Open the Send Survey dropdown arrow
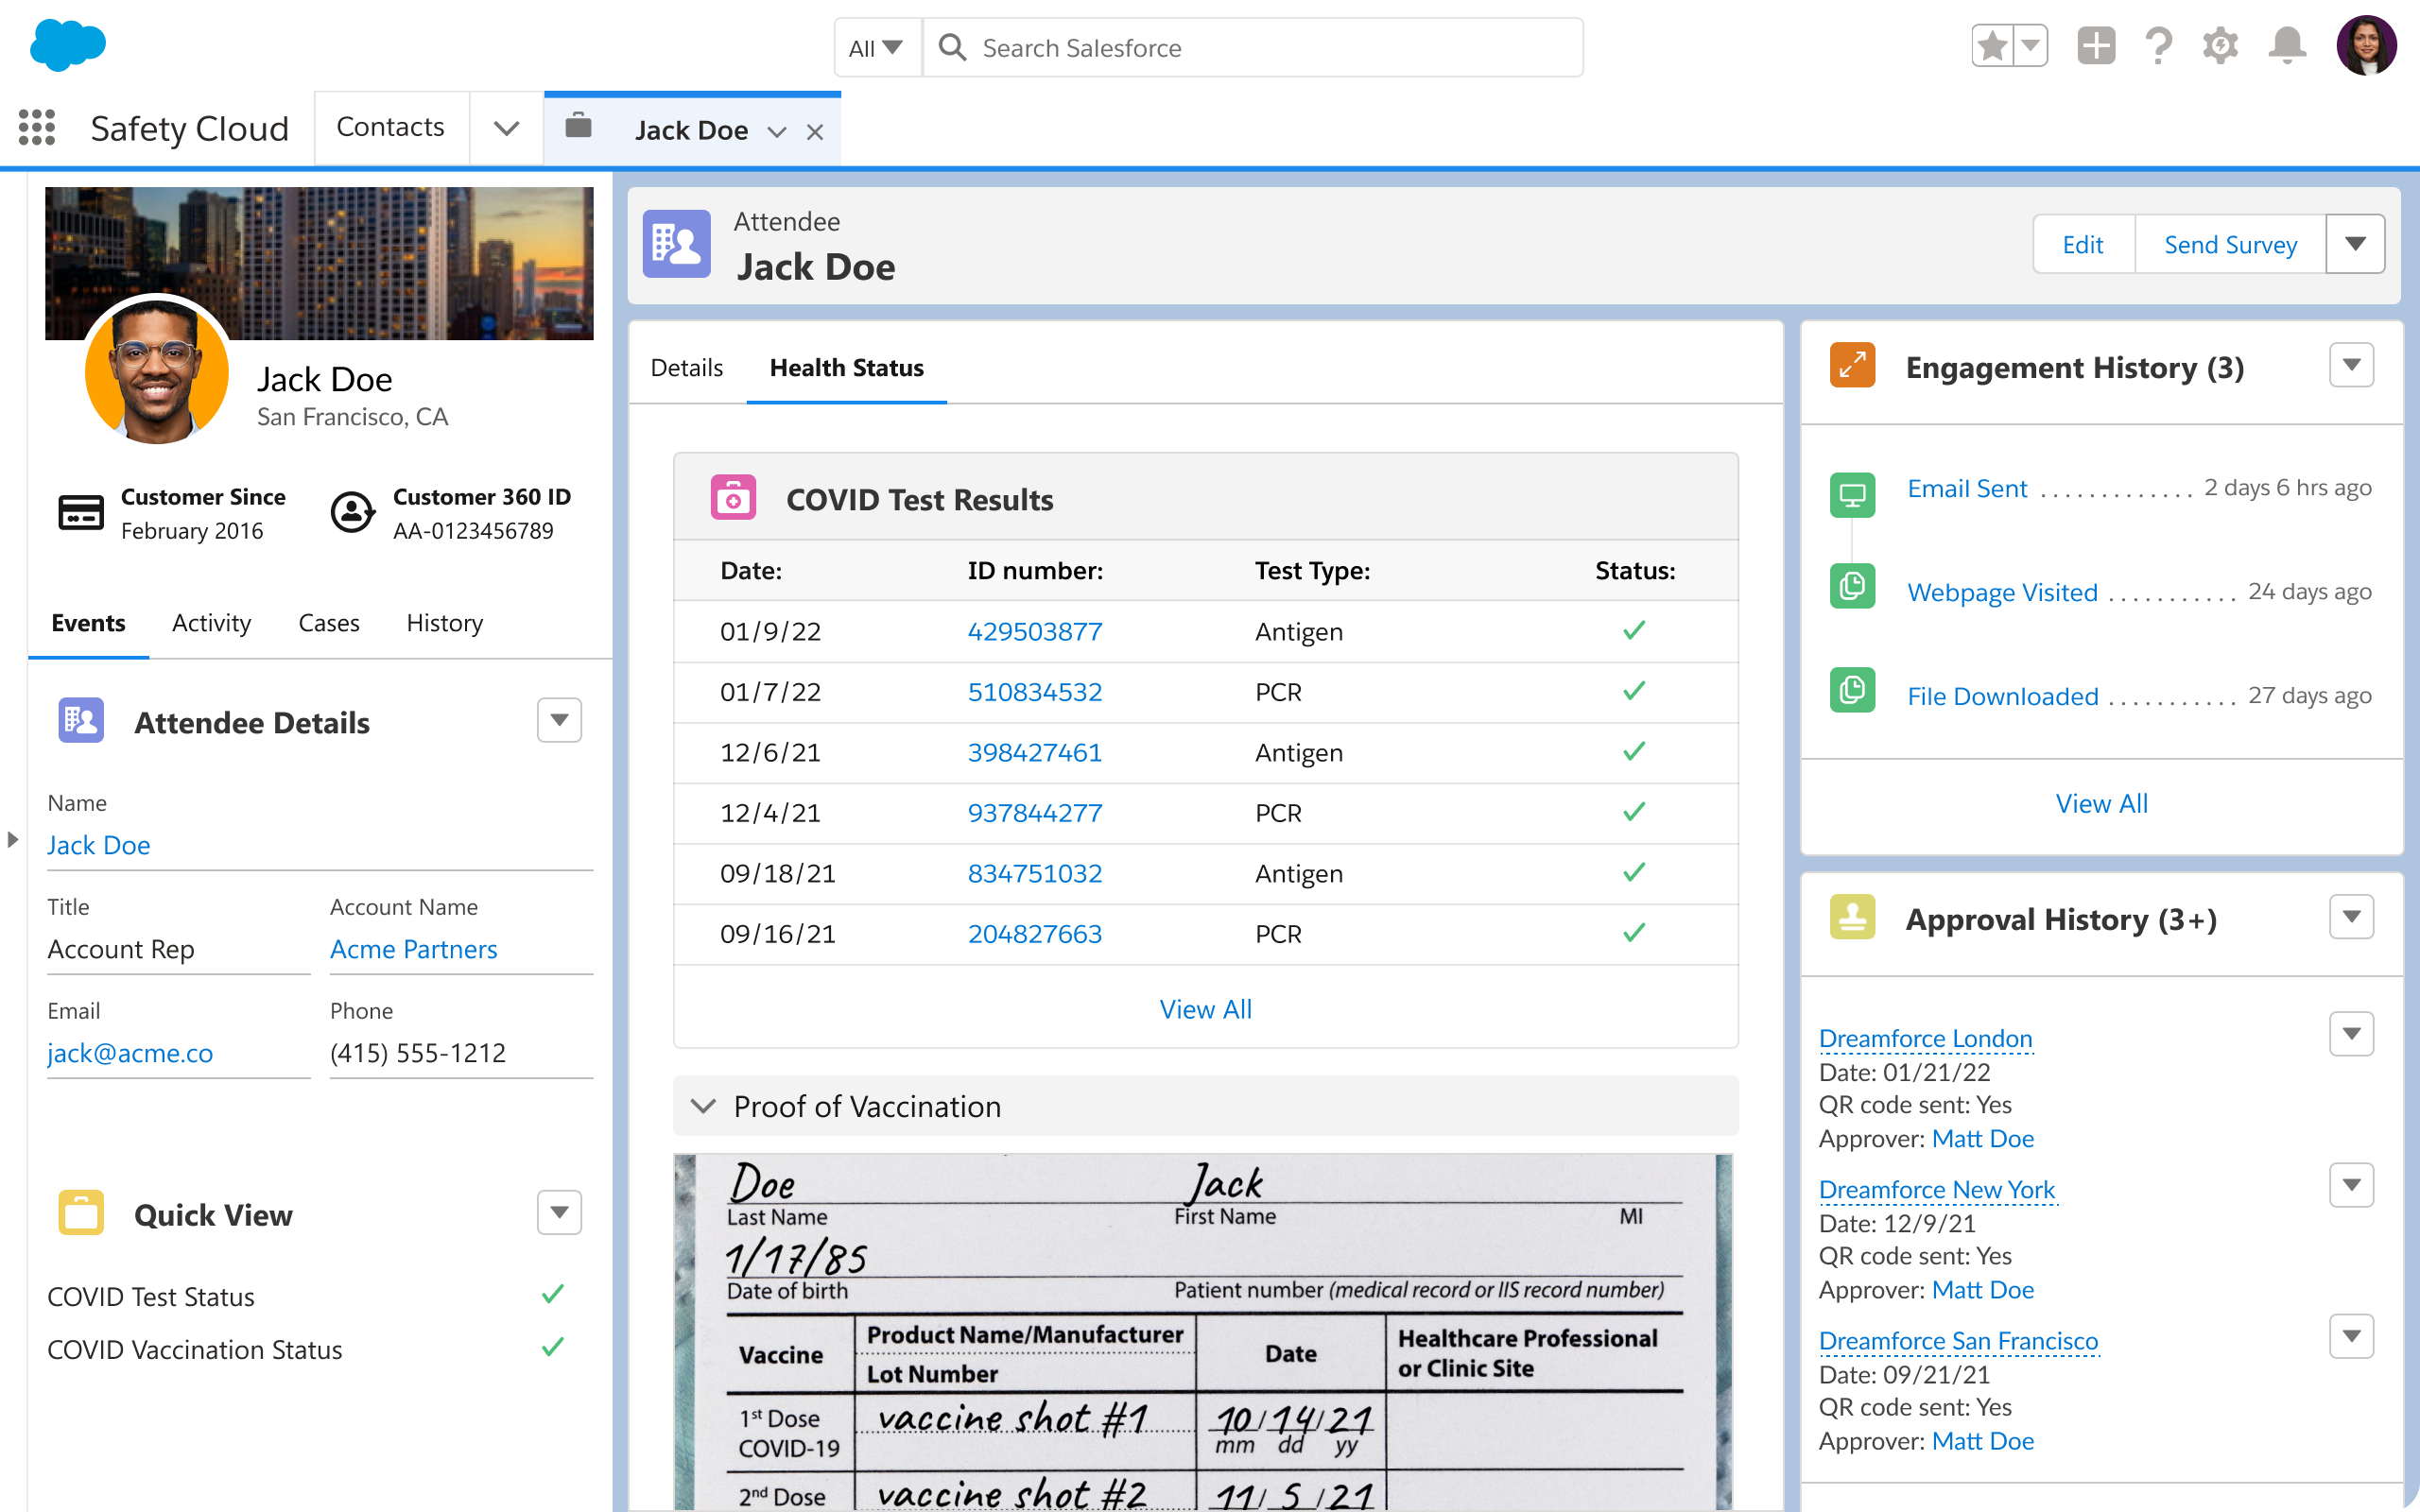This screenshot has width=2420, height=1512. [2357, 244]
